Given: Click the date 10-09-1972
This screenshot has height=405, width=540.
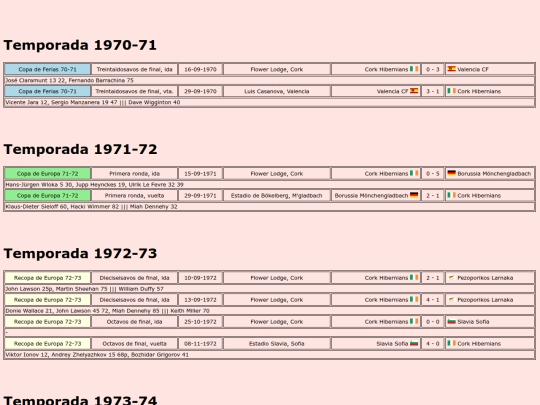Looking at the screenshot, I should [200, 278].
